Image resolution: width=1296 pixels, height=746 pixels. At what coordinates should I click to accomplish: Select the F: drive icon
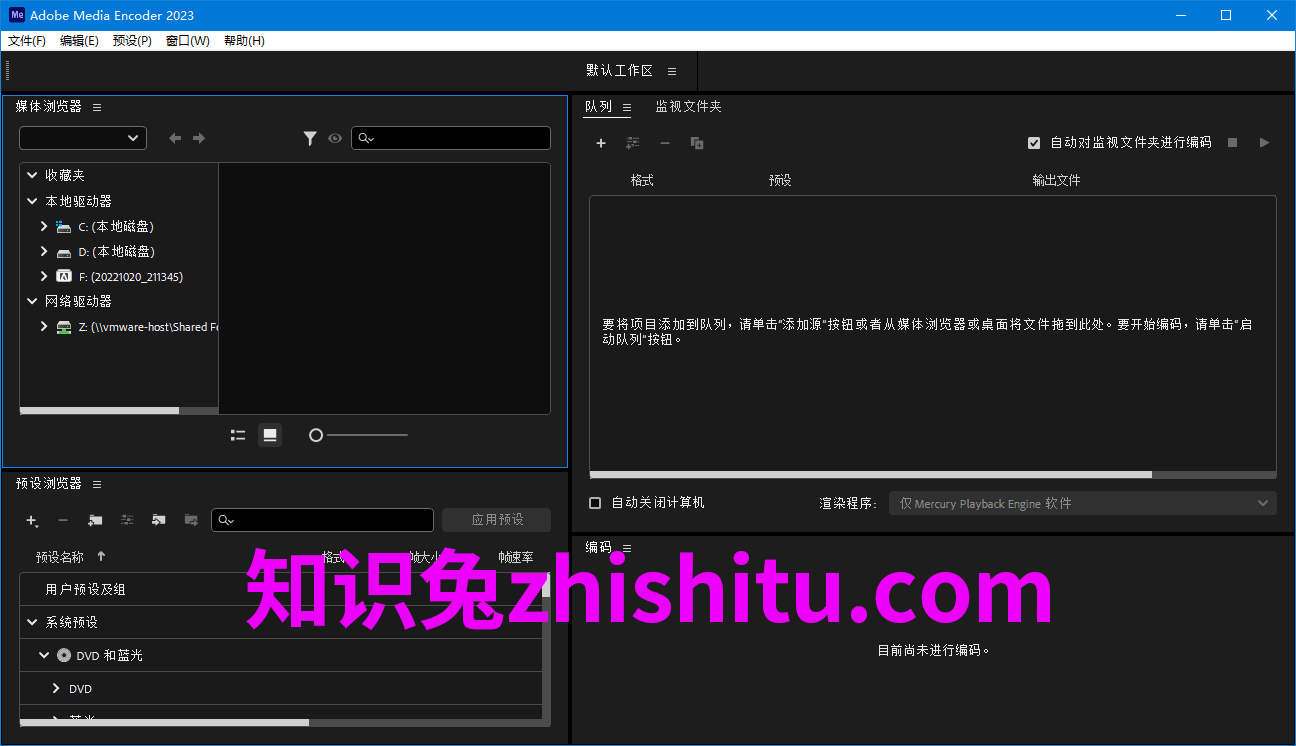(x=64, y=277)
